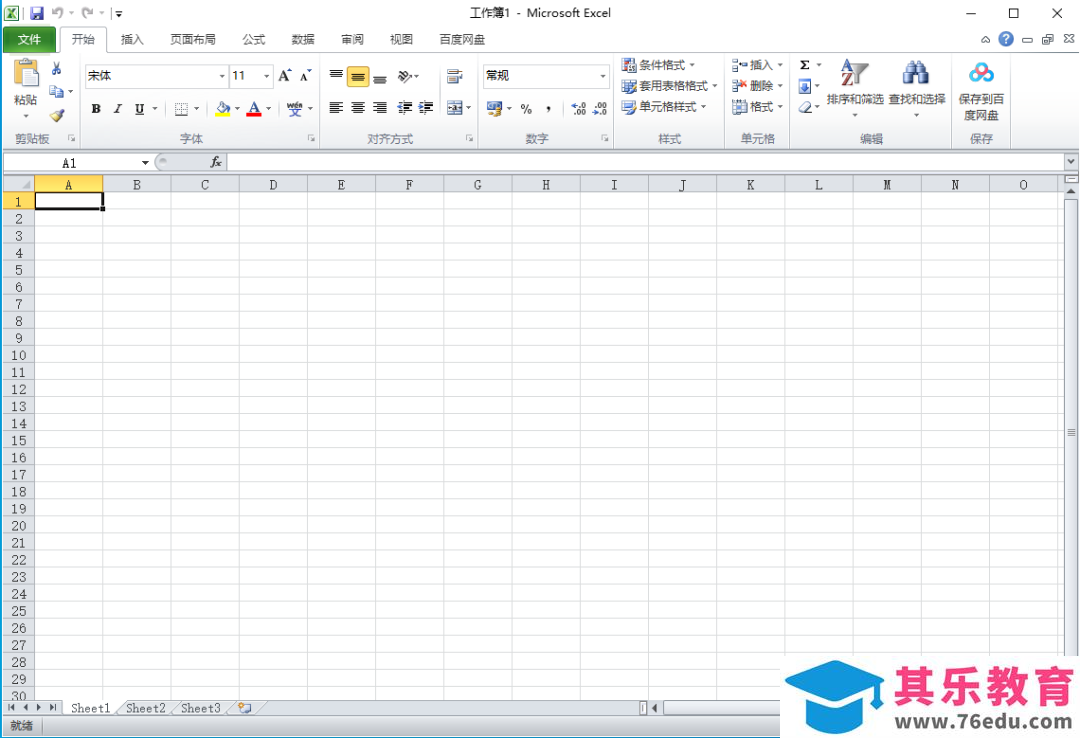Switch to Sheet3 worksheet
Viewport: 1080px width, 738px height.
click(x=200, y=708)
